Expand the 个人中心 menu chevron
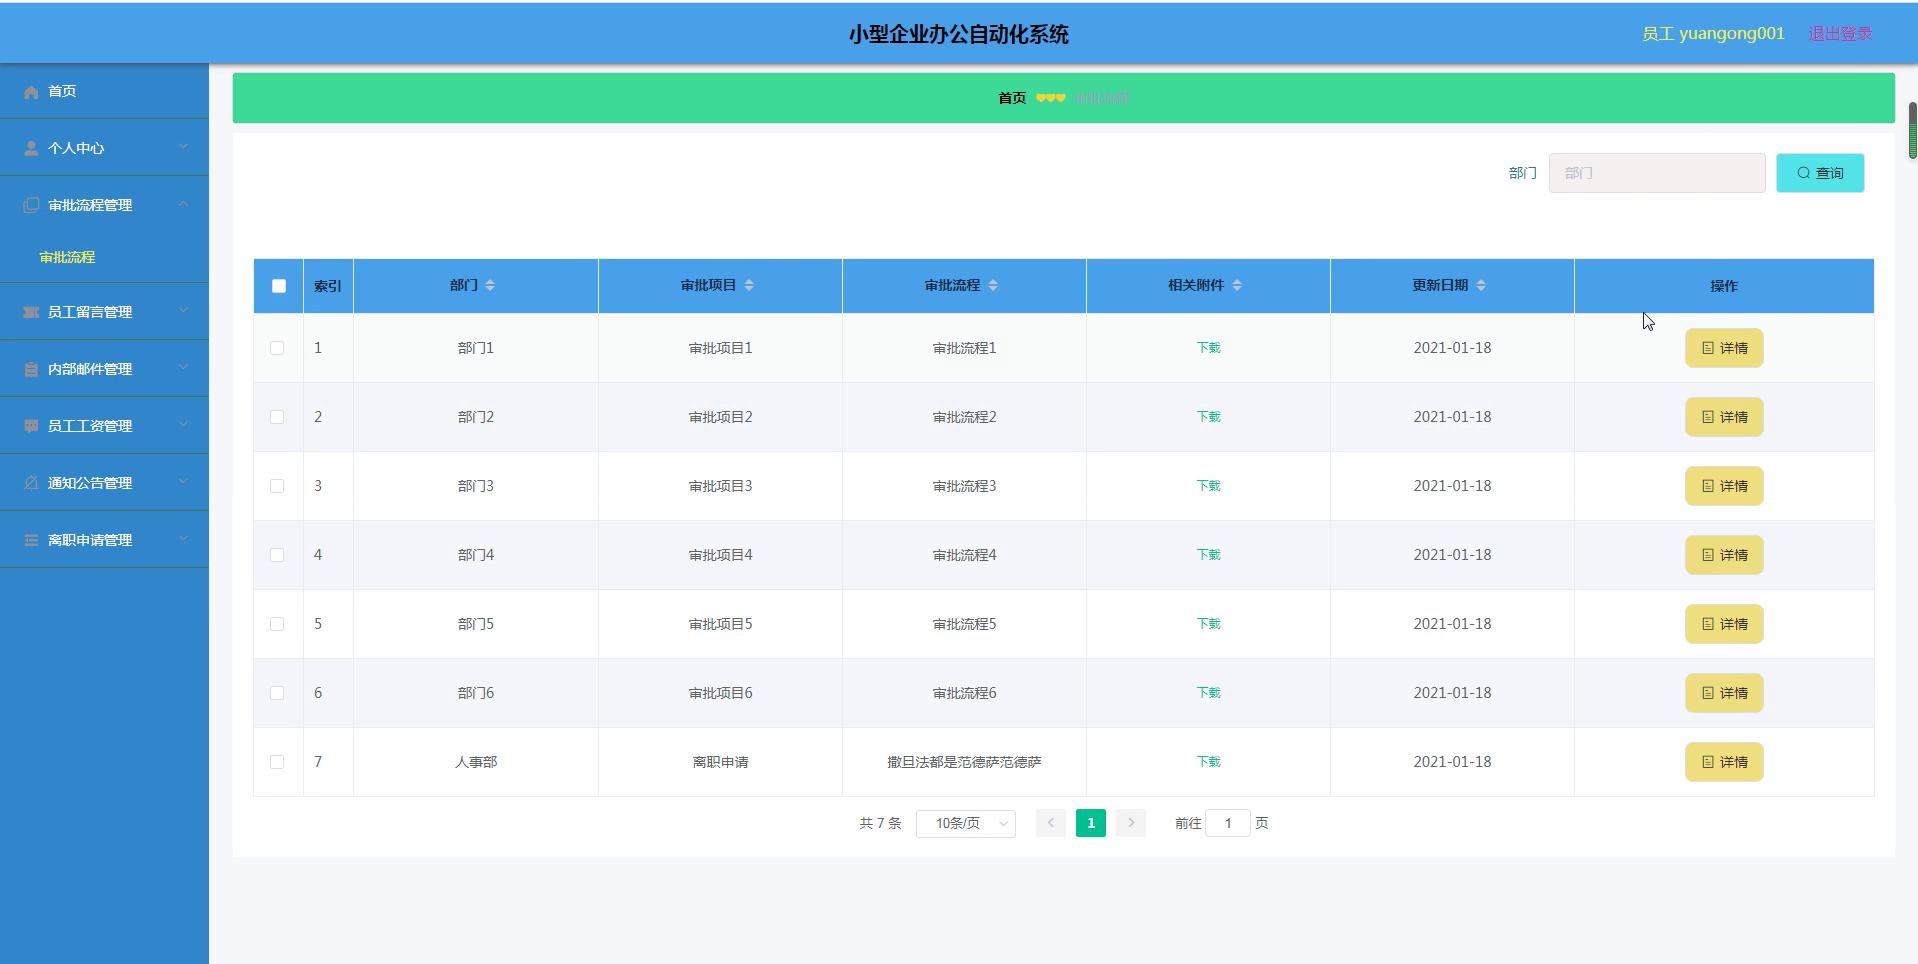 (x=184, y=147)
